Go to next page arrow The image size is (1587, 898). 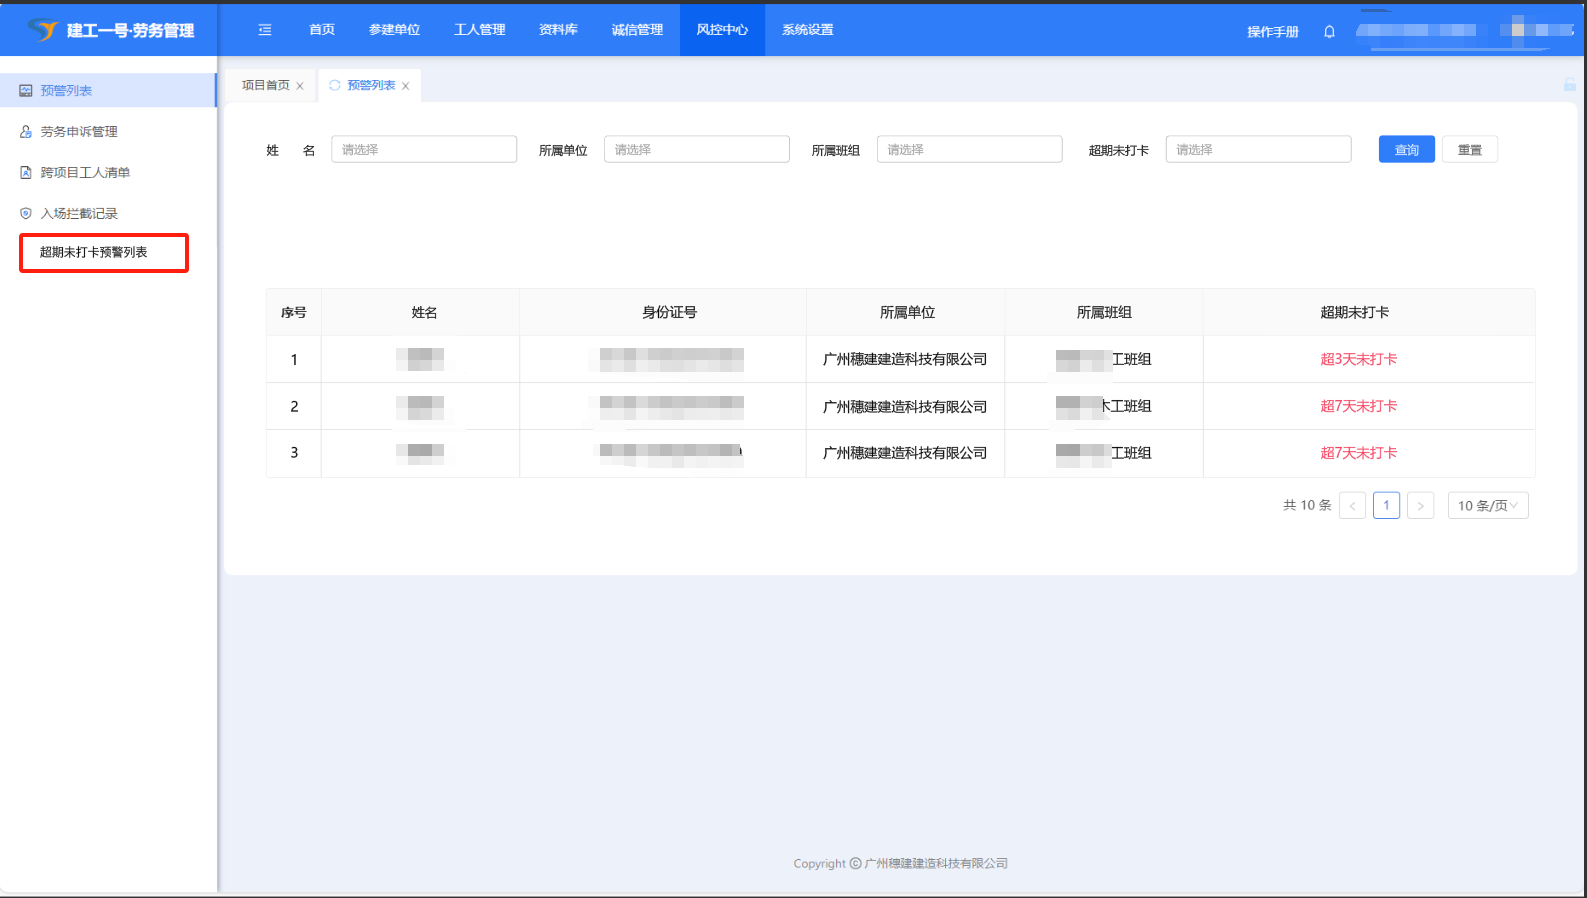(x=1420, y=506)
